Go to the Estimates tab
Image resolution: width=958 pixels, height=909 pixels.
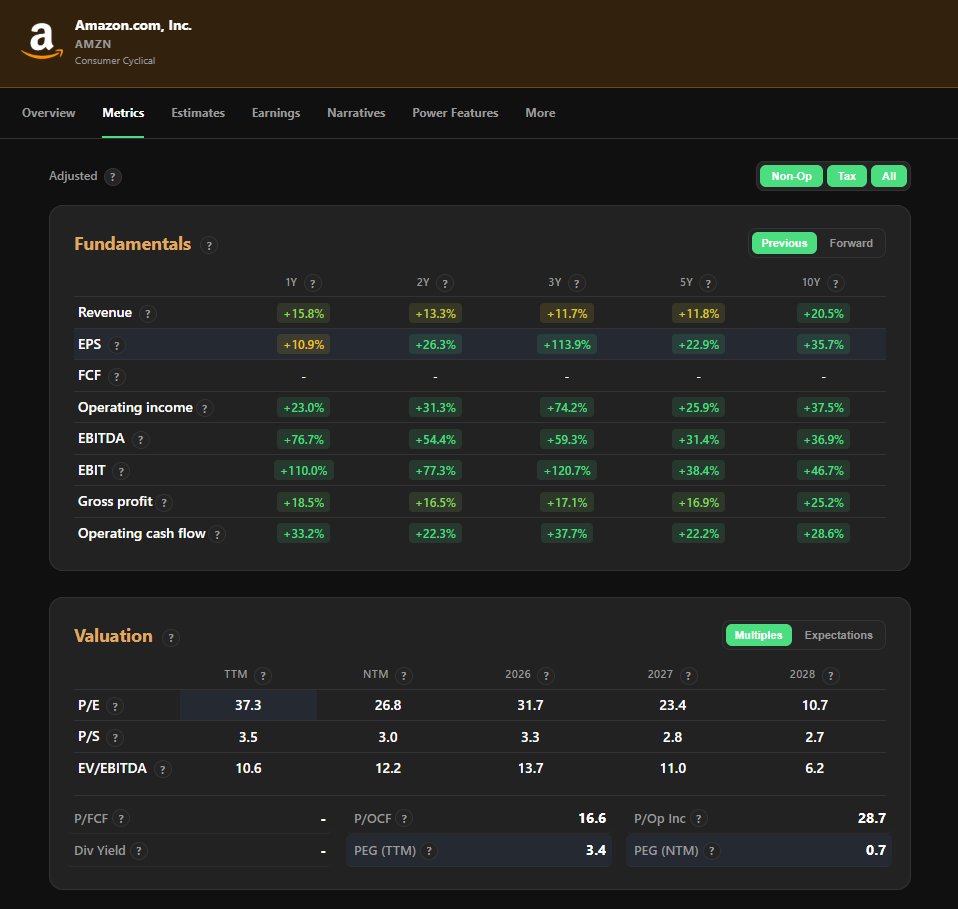click(x=198, y=113)
